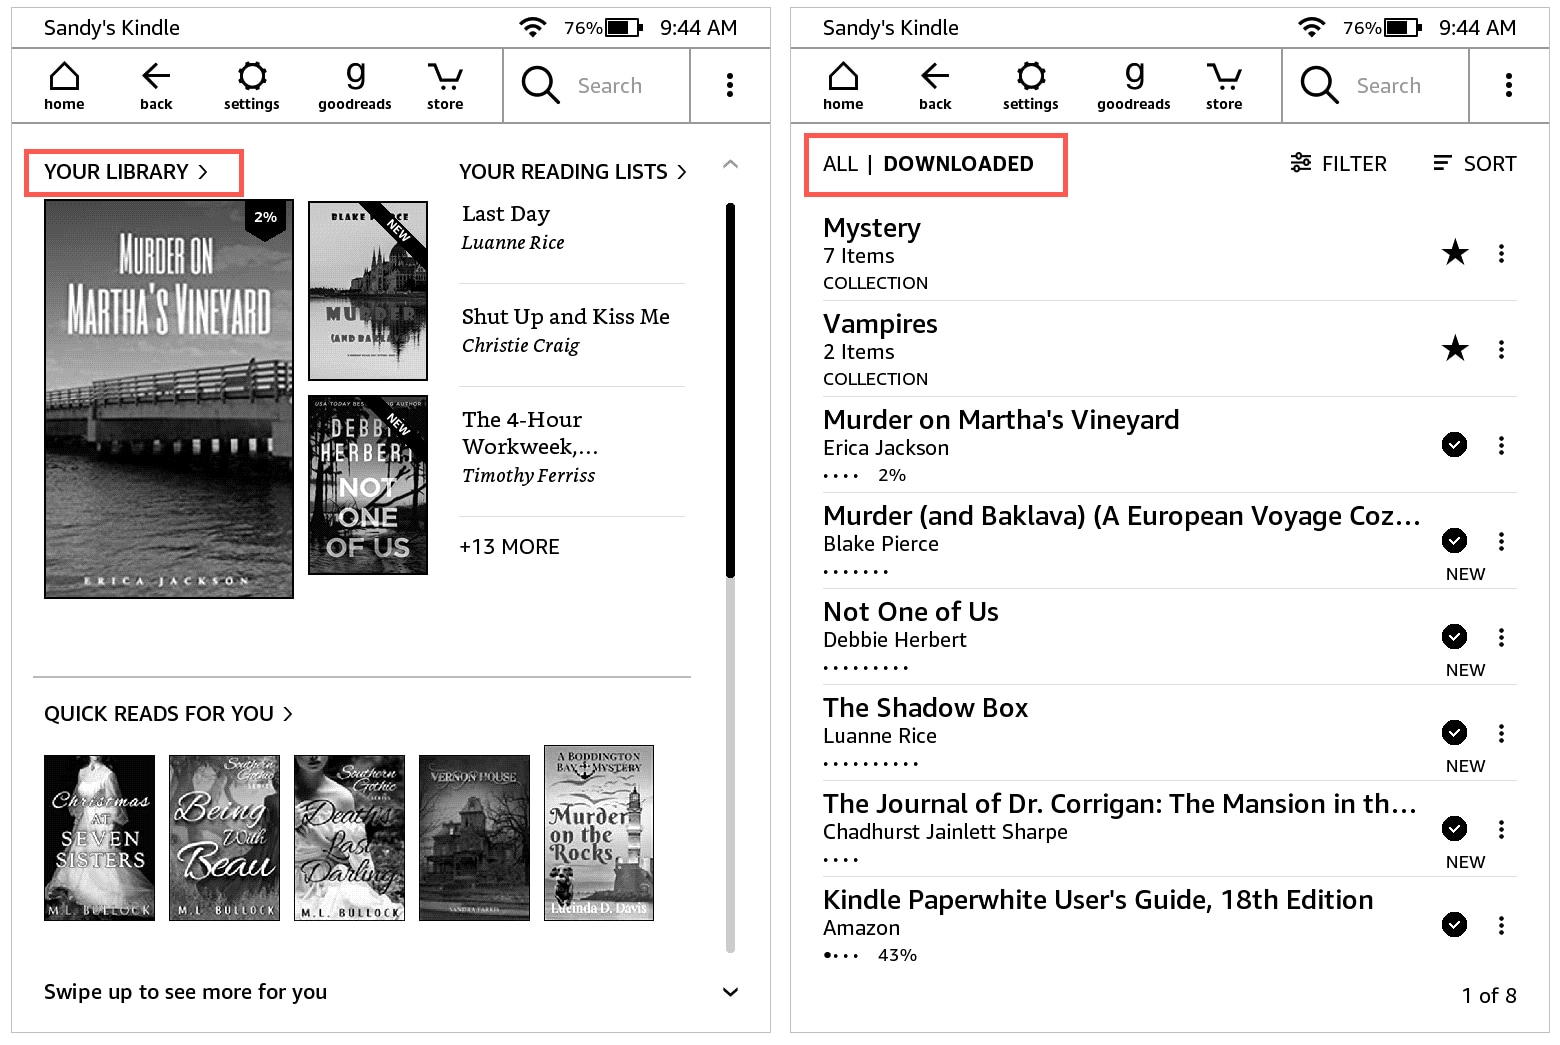This screenshot has height=1045, width=1560.
Task: Open three-dot menu on left Kindle toolbar
Action: [730, 85]
